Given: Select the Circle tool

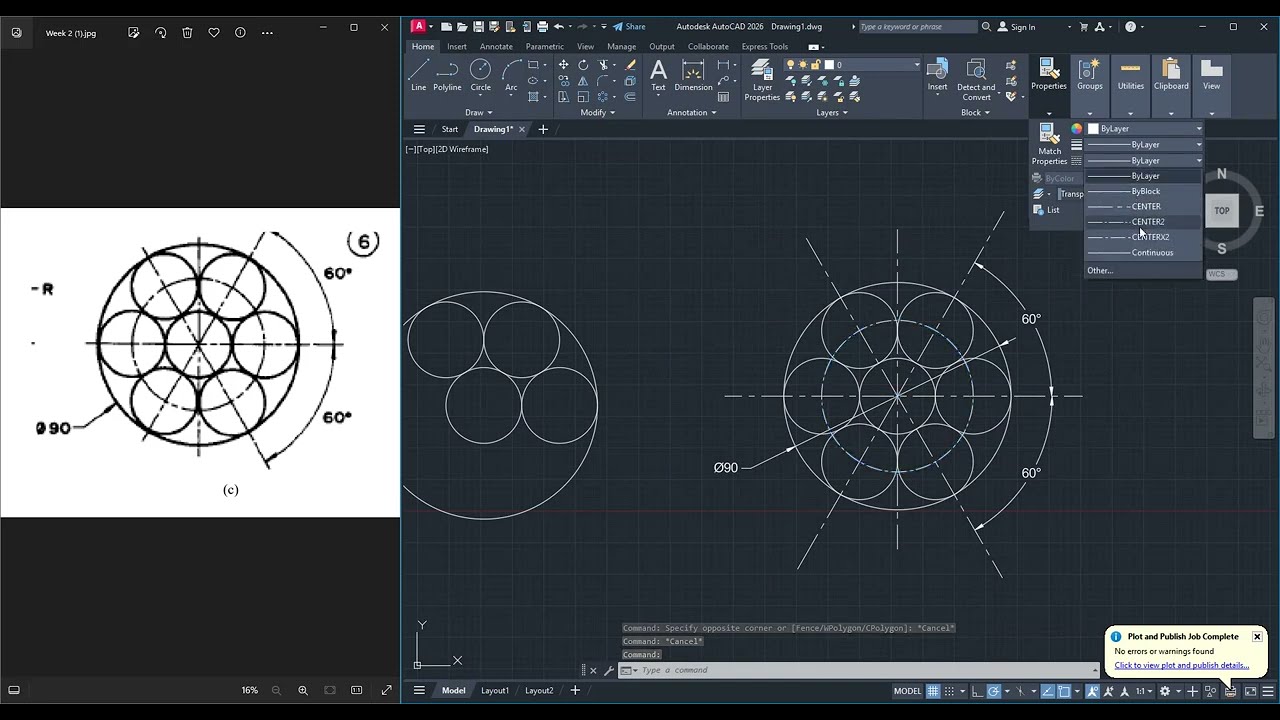Looking at the screenshot, I should point(480,75).
